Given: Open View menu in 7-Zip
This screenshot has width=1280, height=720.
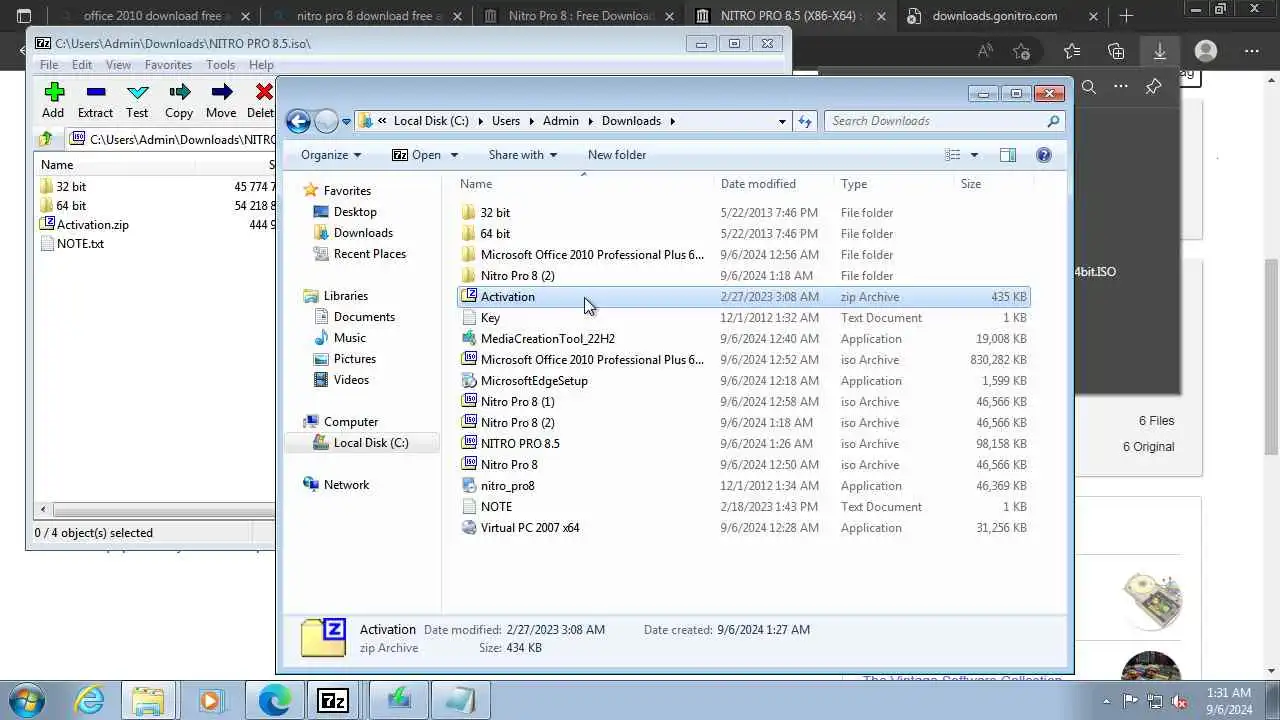Looking at the screenshot, I should pos(118,65).
